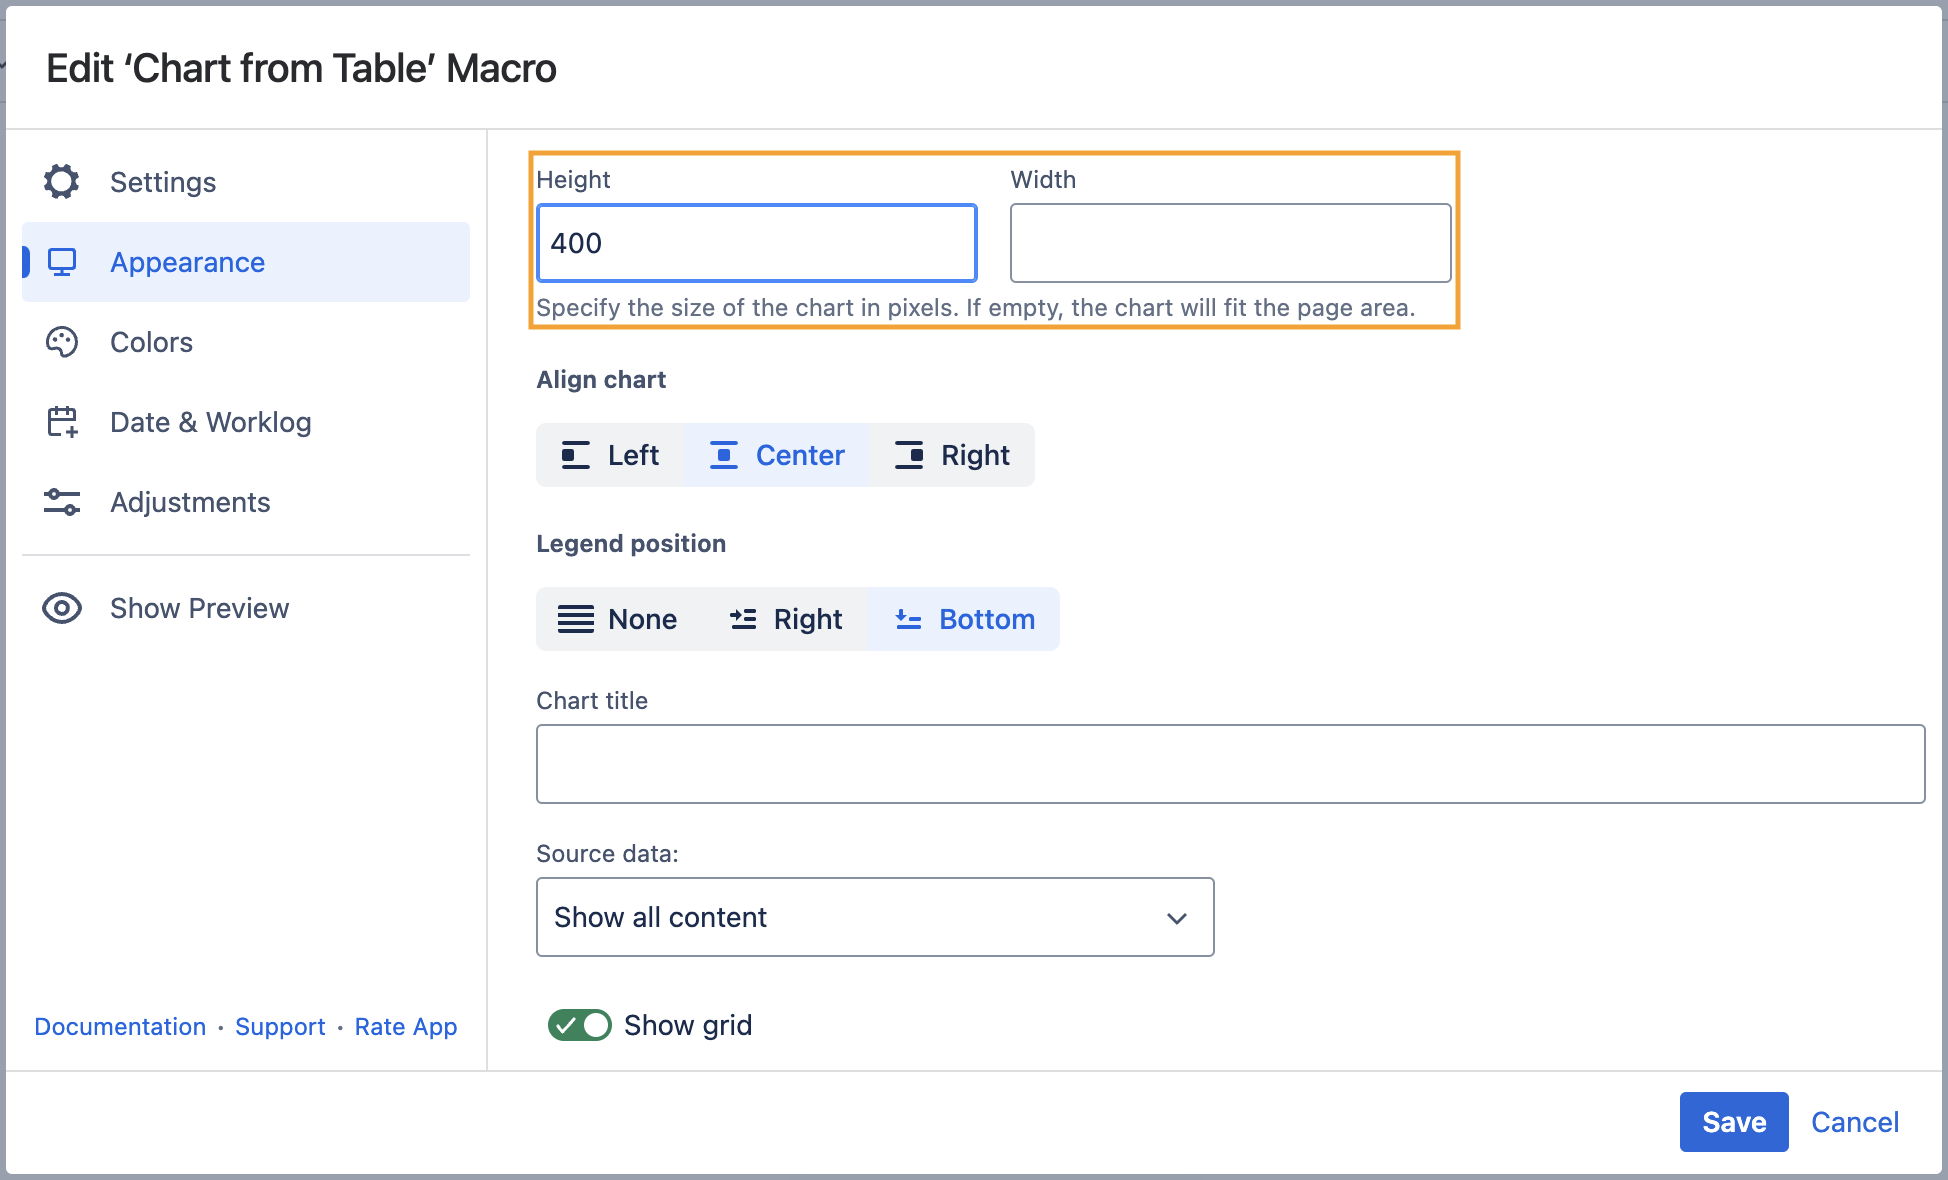Screen dimensions: 1948x1180
Task: Click the Appearance monitor icon
Action: coord(62,262)
